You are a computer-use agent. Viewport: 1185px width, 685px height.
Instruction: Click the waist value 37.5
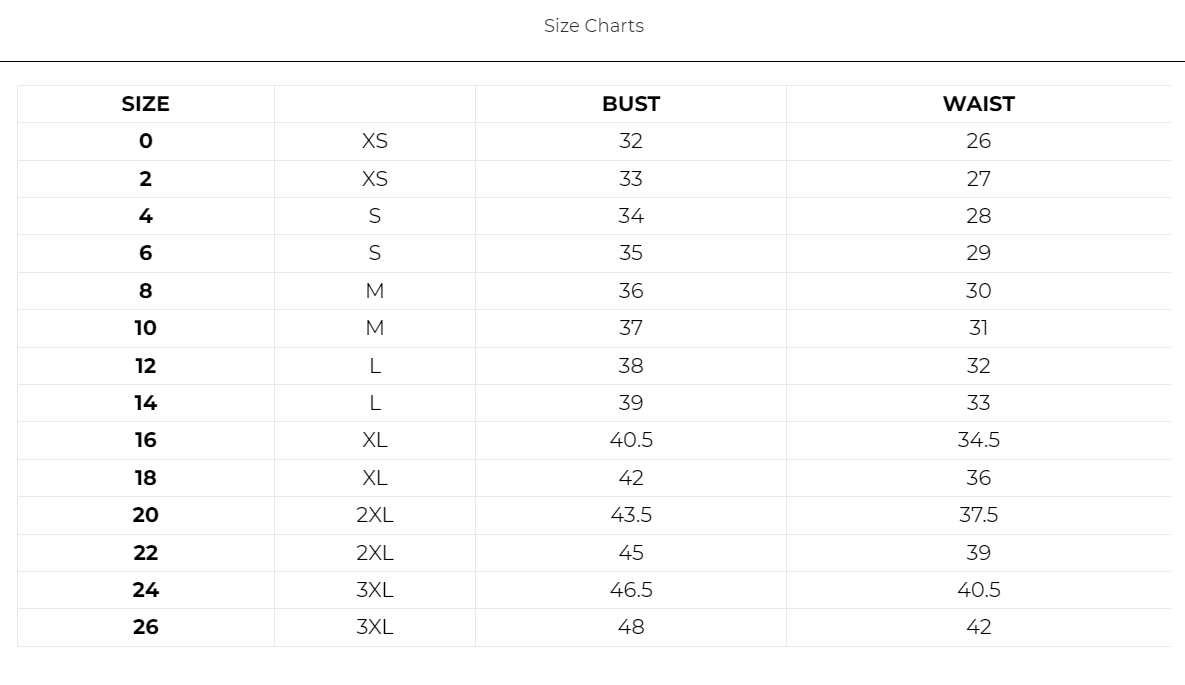pos(979,515)
